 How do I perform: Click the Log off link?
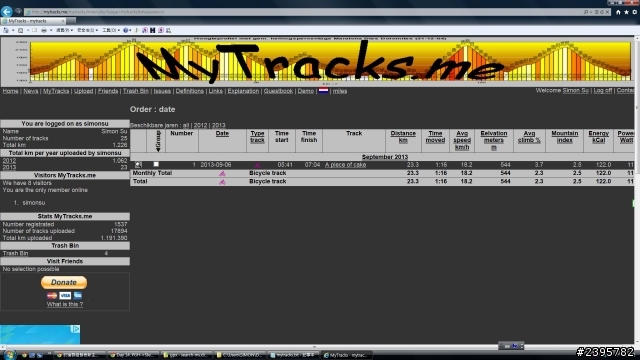point(603,90)
